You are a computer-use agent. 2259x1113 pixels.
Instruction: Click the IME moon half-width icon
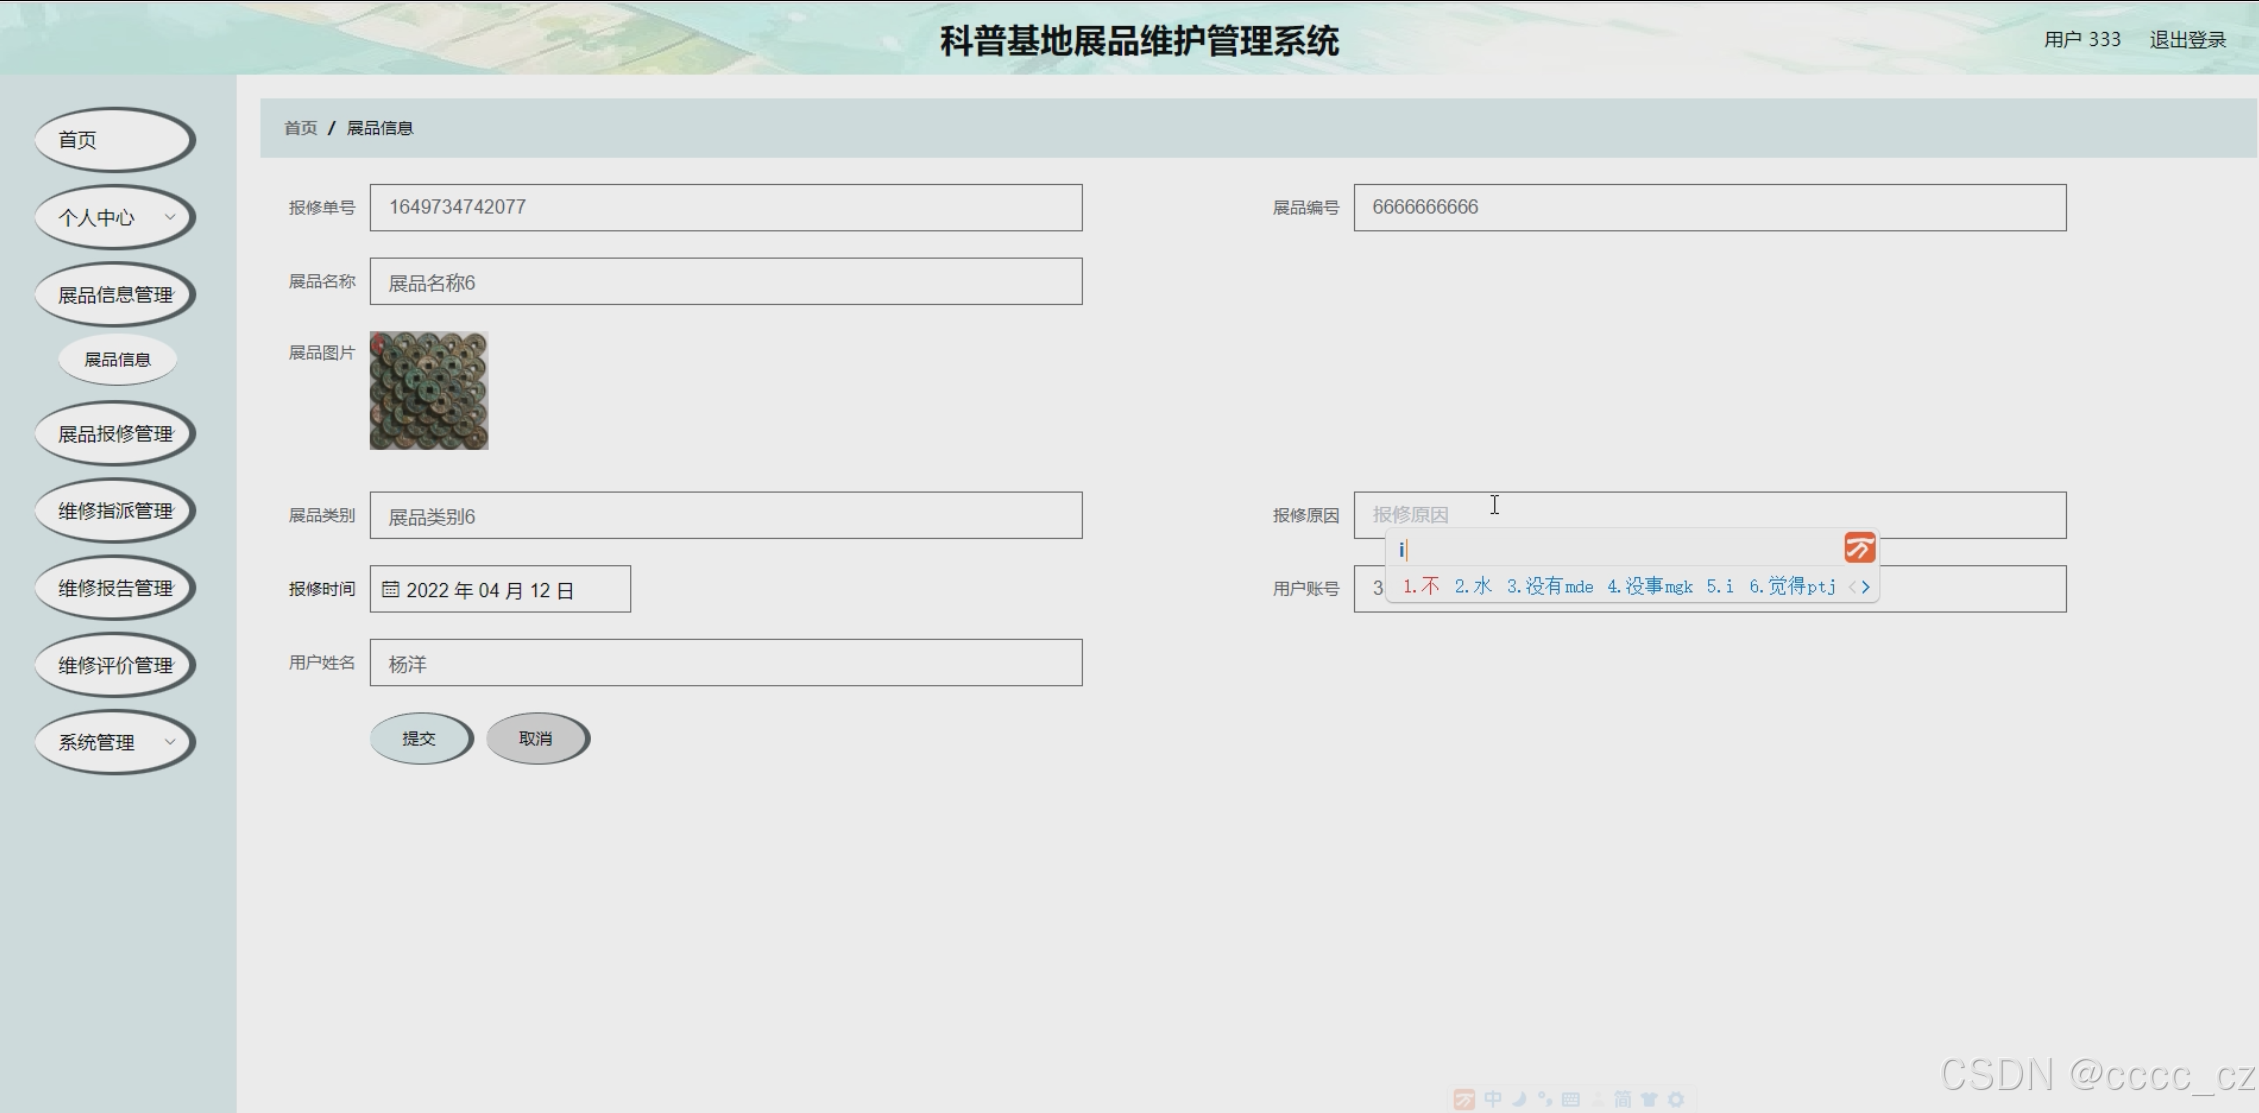(x=1520, y=1099)
